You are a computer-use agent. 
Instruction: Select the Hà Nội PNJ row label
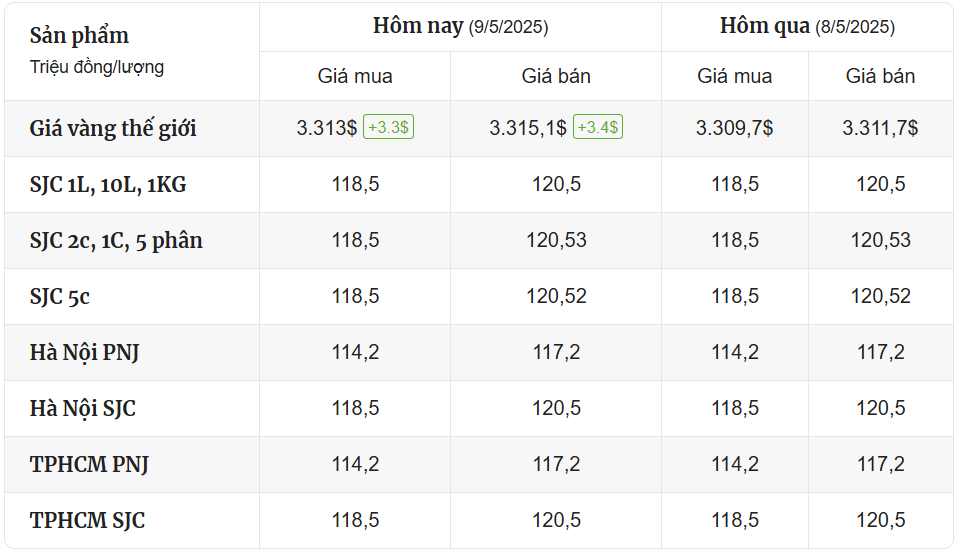click(85, 353)
